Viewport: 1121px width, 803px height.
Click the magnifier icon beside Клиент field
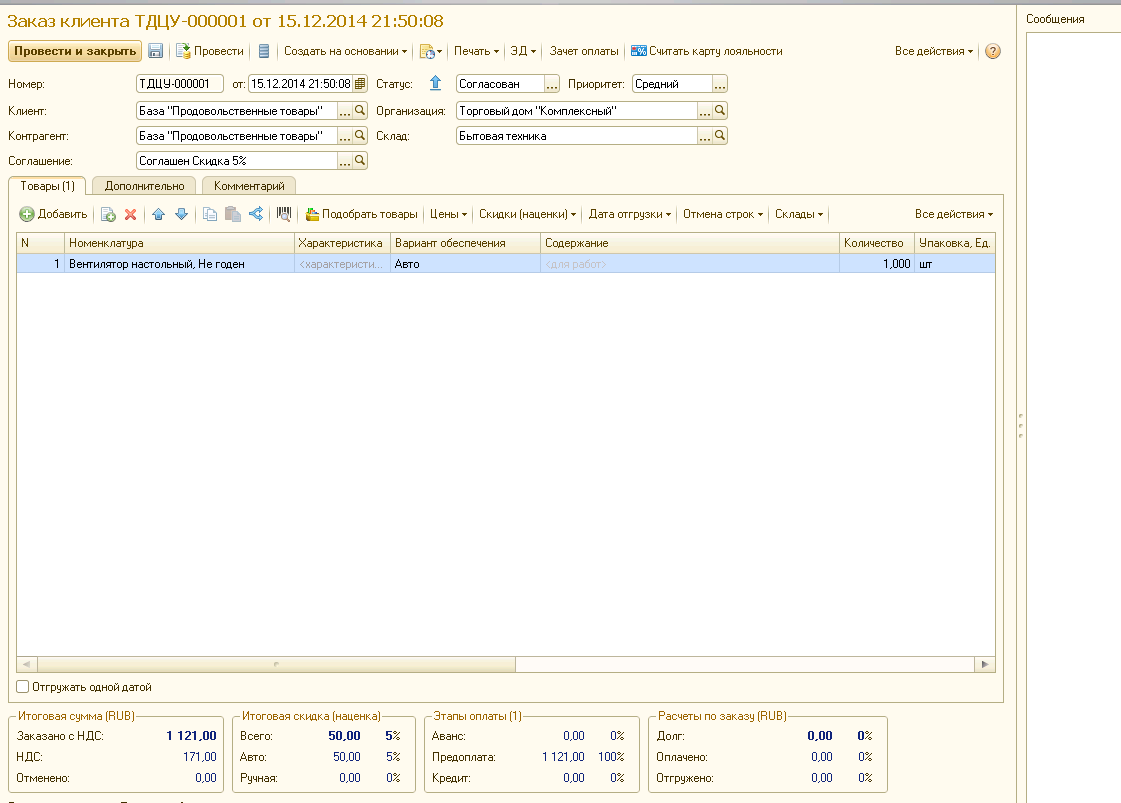pos(360,110)
